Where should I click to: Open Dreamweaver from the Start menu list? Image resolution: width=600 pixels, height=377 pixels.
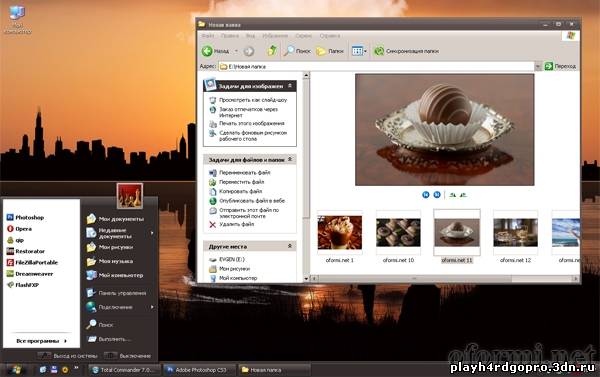coord(29,274)
